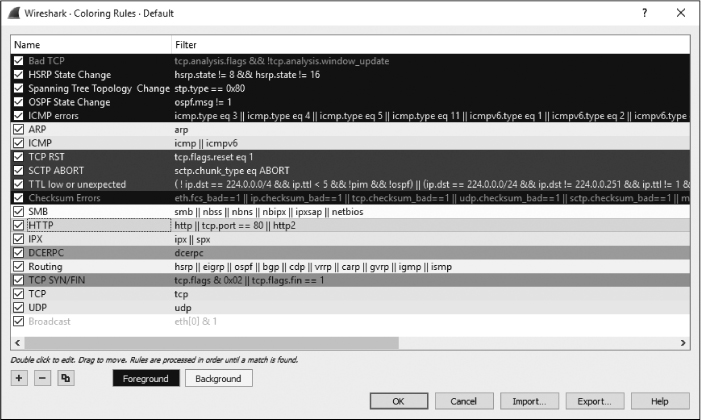Disable the Checksum Errors checkbox
This screenshot has width=701, height=420.
point(18,198)
